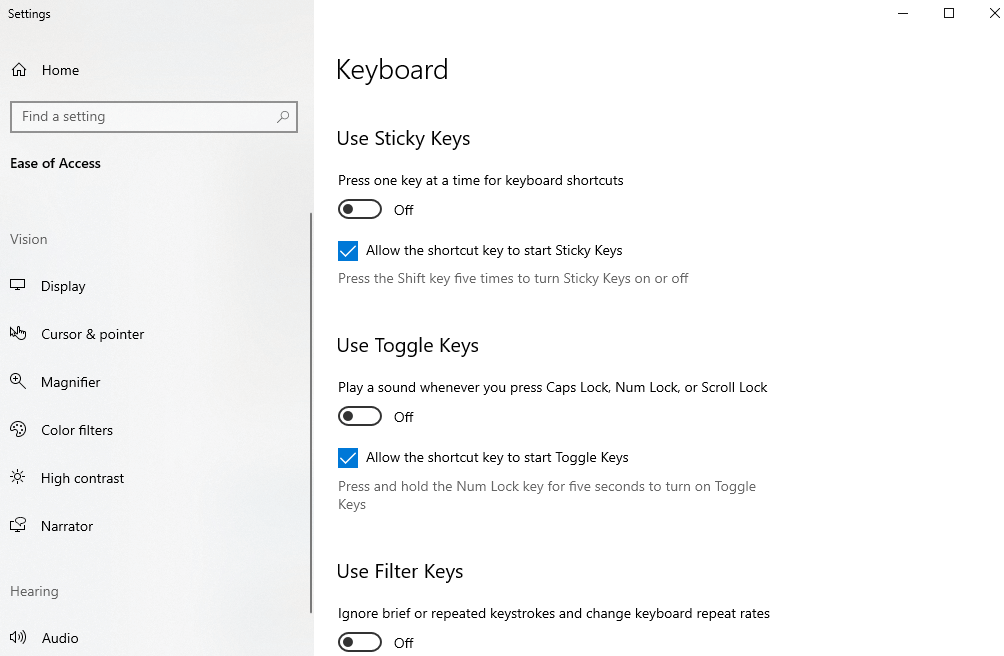Turn on Sticky Keys
Image resolution: width=1004 pixels, height=656 pixels.
pos(360,208)
